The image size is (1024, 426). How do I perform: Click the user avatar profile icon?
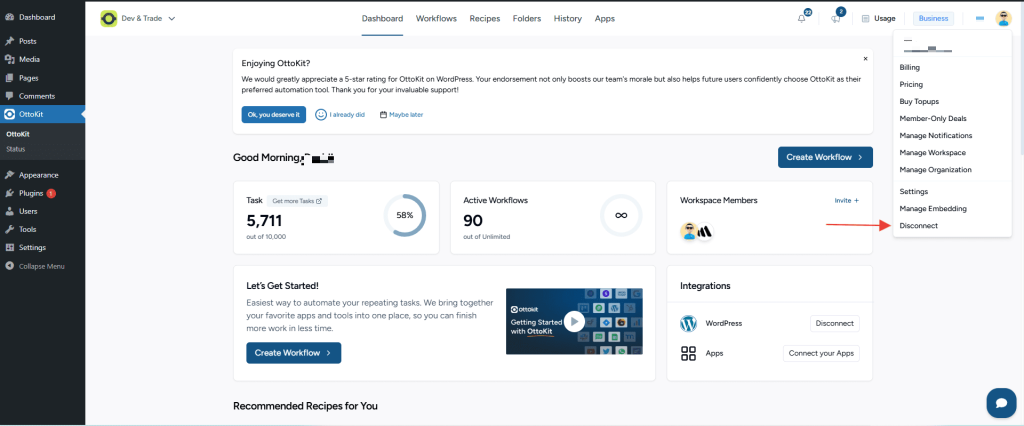pos(1003,18)
